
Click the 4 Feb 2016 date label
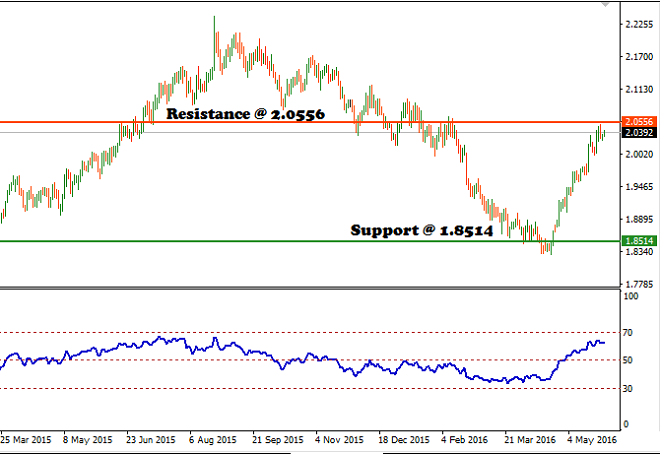pyautogui.click(x=465, y=440)
